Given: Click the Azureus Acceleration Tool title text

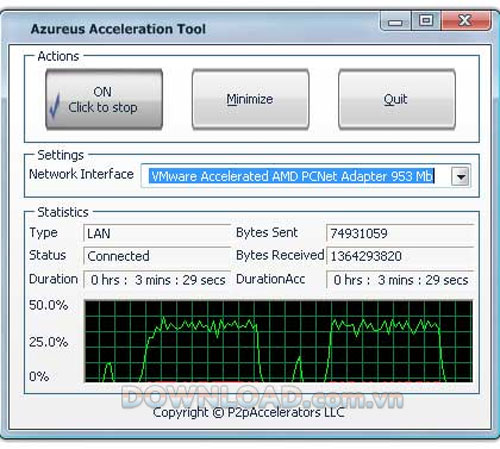Looking at the screenshot, I should coord(118,29).
